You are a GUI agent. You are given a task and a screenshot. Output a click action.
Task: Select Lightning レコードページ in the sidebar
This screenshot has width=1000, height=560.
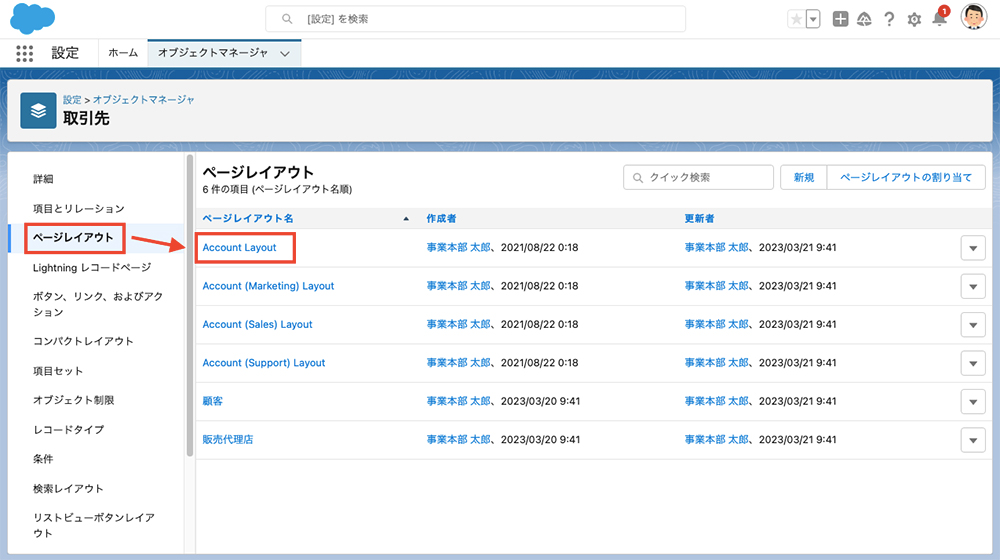pos(92,267)
